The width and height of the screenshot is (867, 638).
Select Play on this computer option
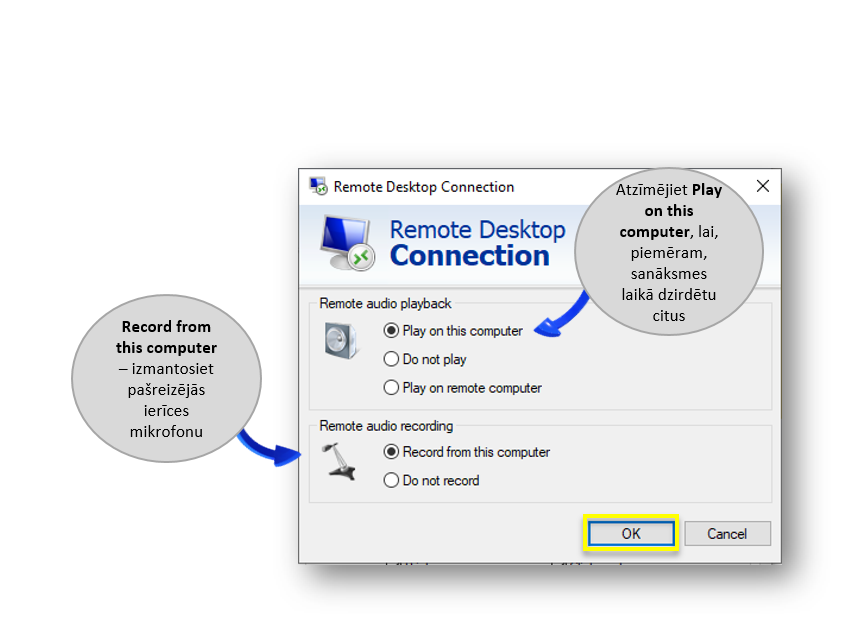click(391, 331)
